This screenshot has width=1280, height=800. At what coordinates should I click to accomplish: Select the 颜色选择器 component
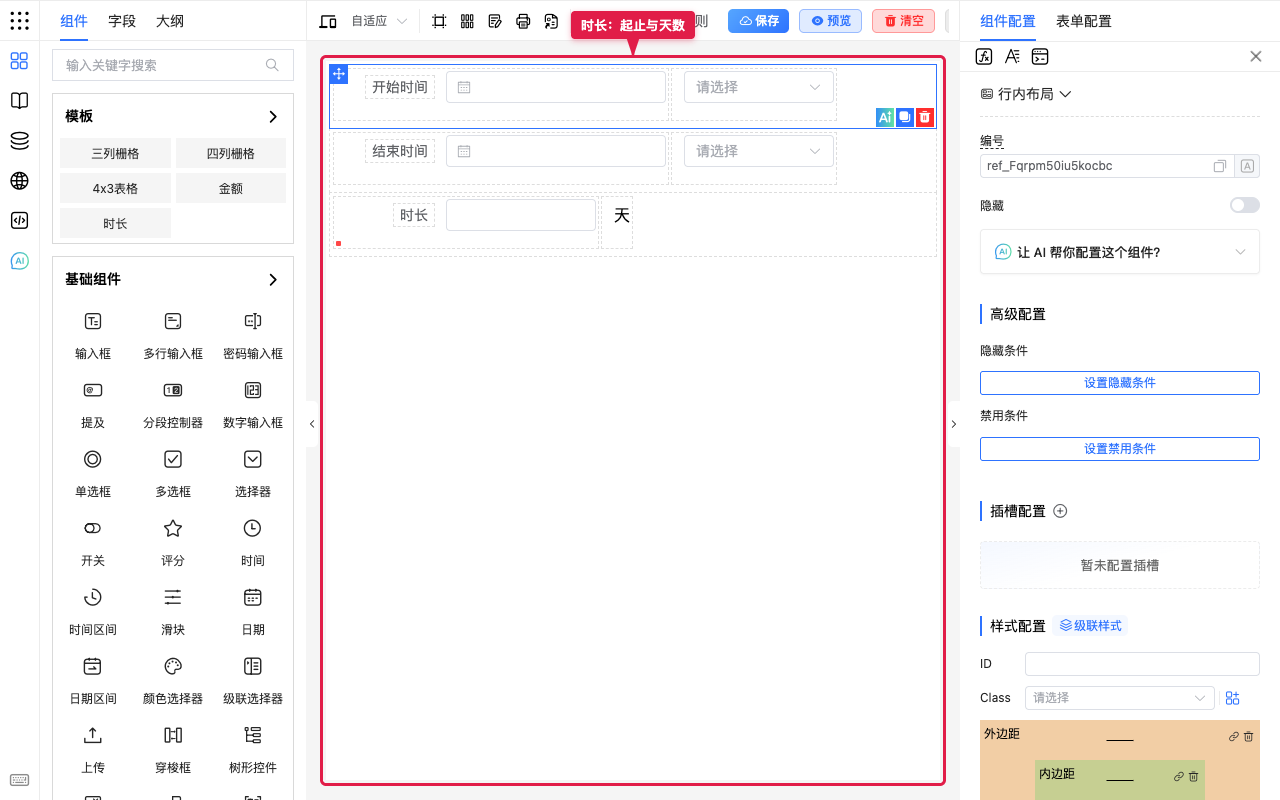(173, 679)
